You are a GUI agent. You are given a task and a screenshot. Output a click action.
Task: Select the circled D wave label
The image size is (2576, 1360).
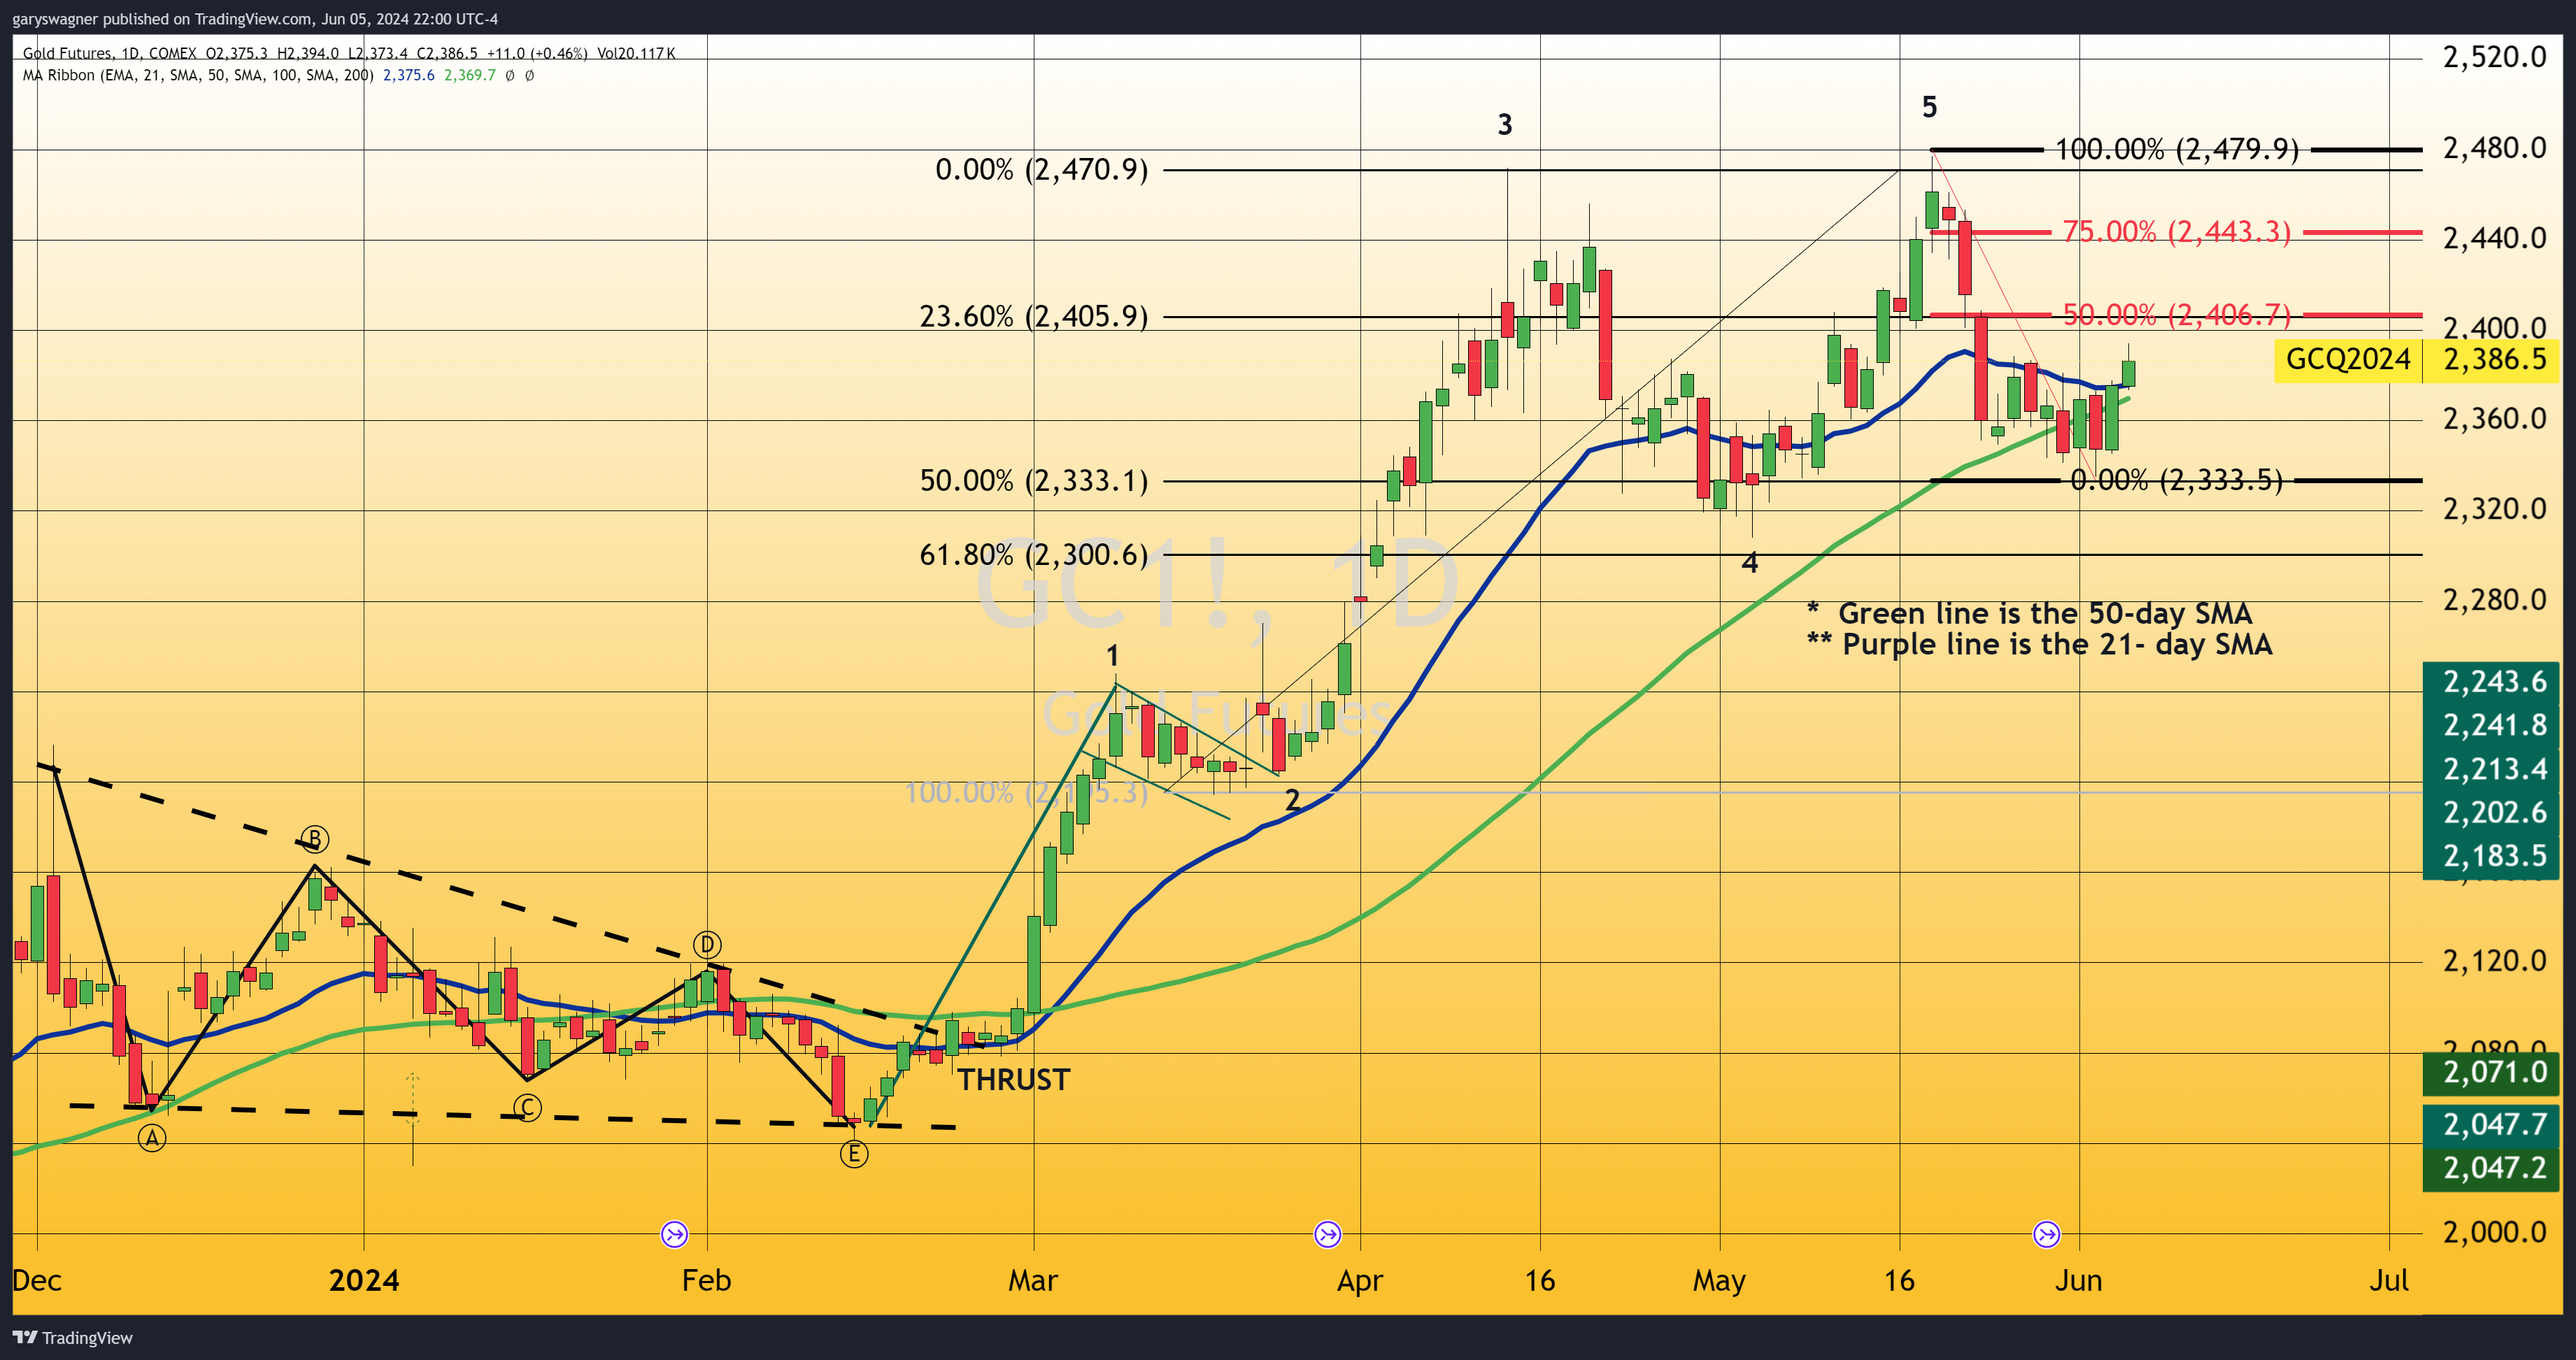707,944
